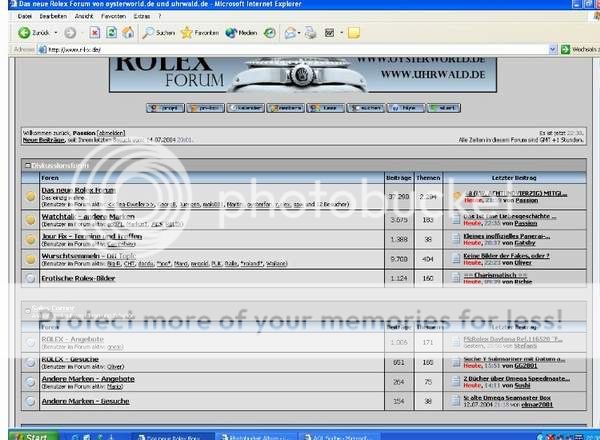
Task: Click status icon beside Watchtalk forum
Action: pyautogui.click(x=30, y=220)
